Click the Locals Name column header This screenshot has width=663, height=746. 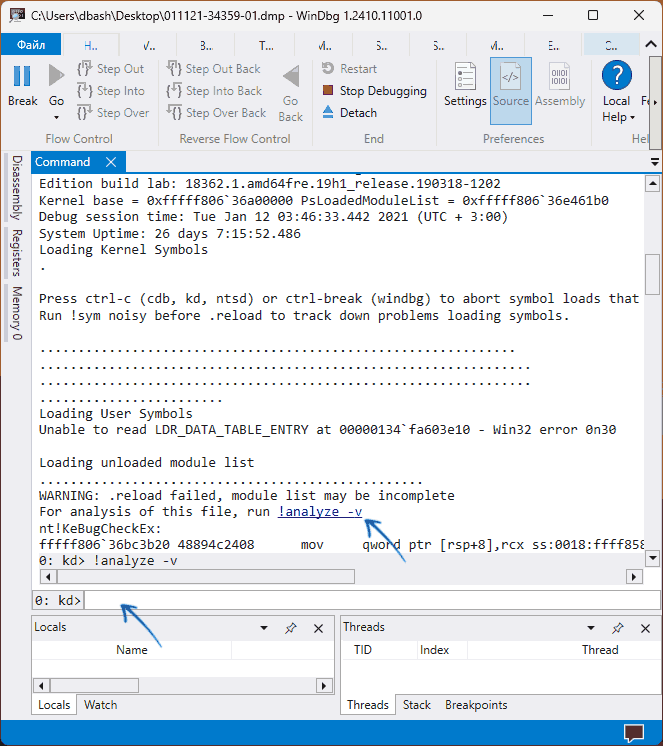132,650
